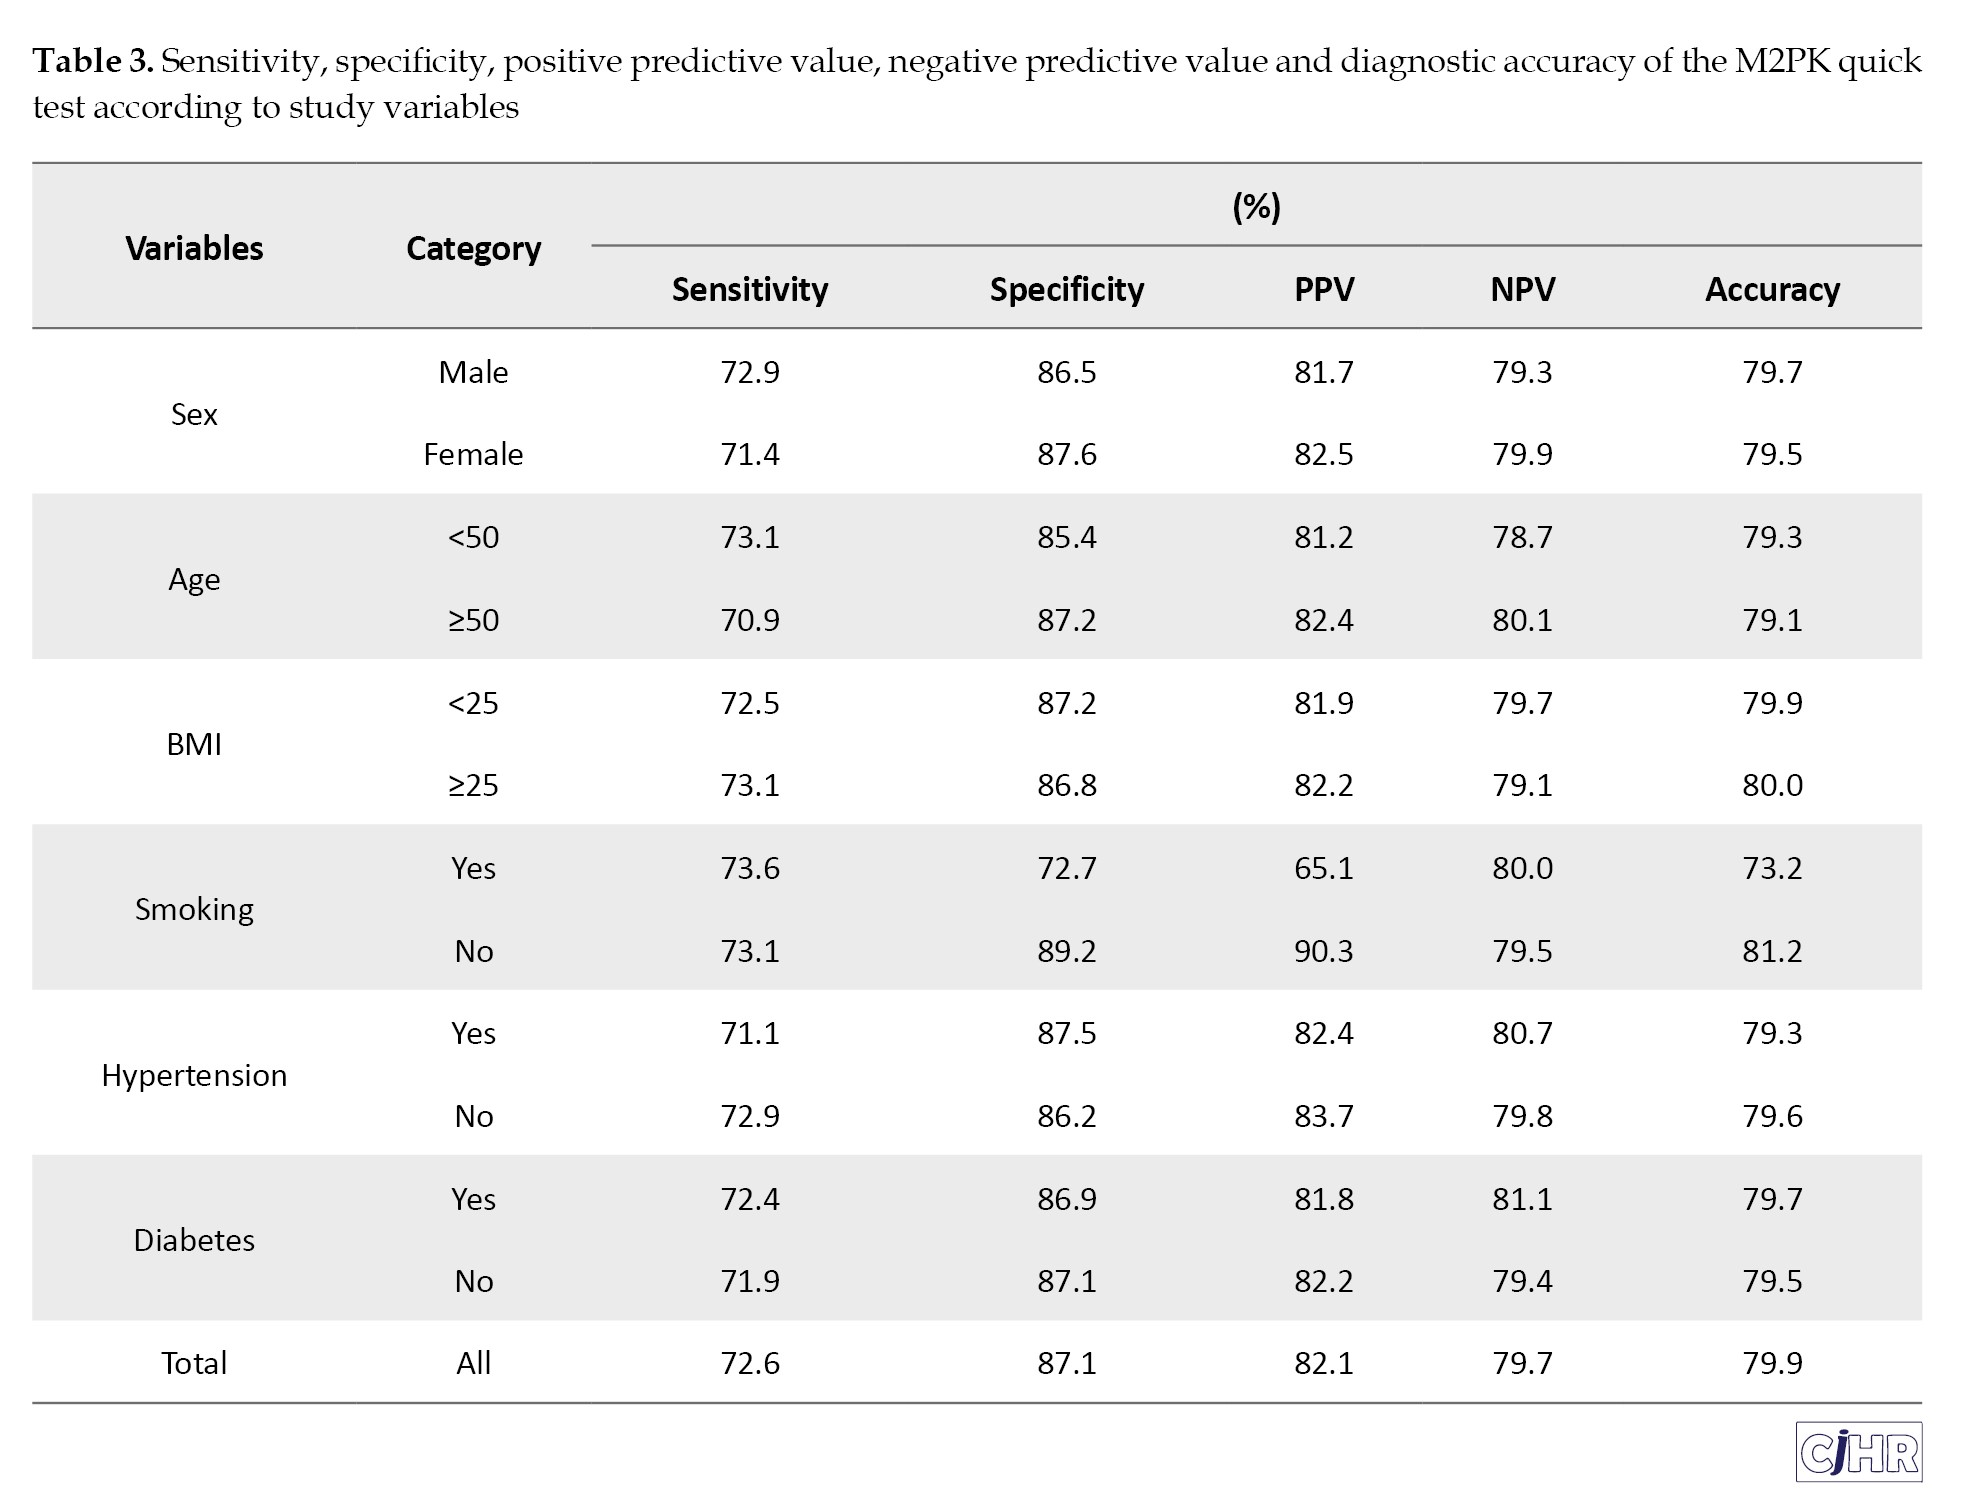
Task: Click the 90.3 PPV value for non-smokers
Action: pyautogui.click(x=1323, y=951)
